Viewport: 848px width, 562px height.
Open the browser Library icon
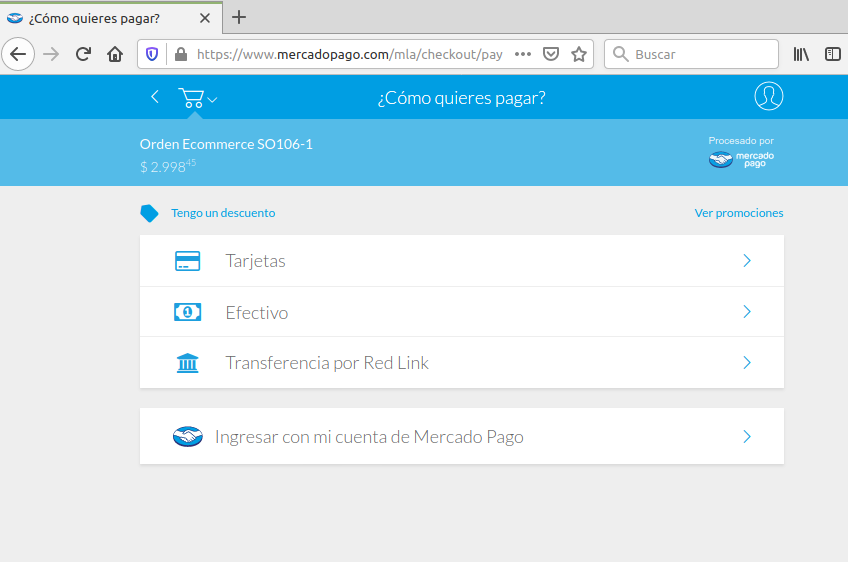pyautogui.click(x=801, y=54)
